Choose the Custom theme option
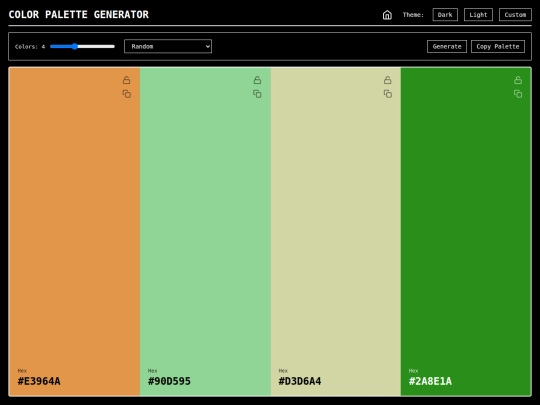 pos(515,15)
